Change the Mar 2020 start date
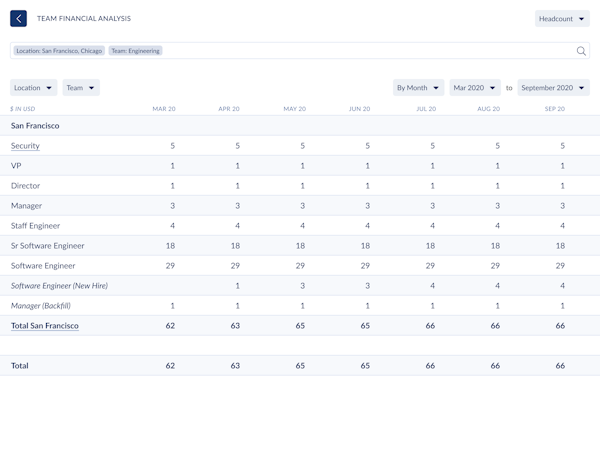The height and width of the screenshot is (450, 600). [x=474, y=88]
